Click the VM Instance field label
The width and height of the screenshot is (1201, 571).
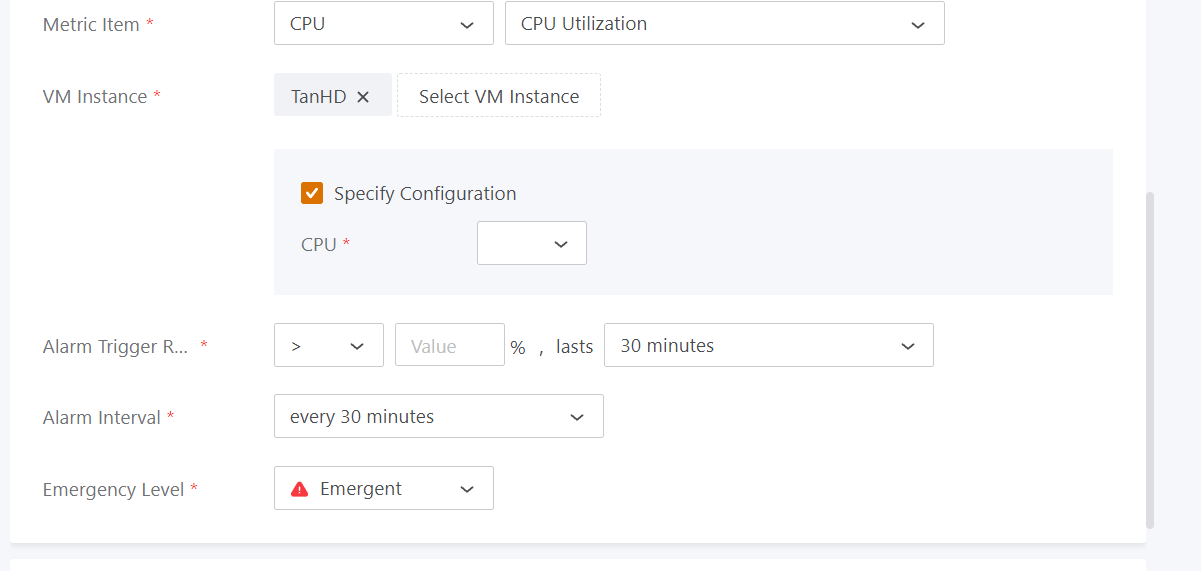pyautogui.click(x=95, y=96)
